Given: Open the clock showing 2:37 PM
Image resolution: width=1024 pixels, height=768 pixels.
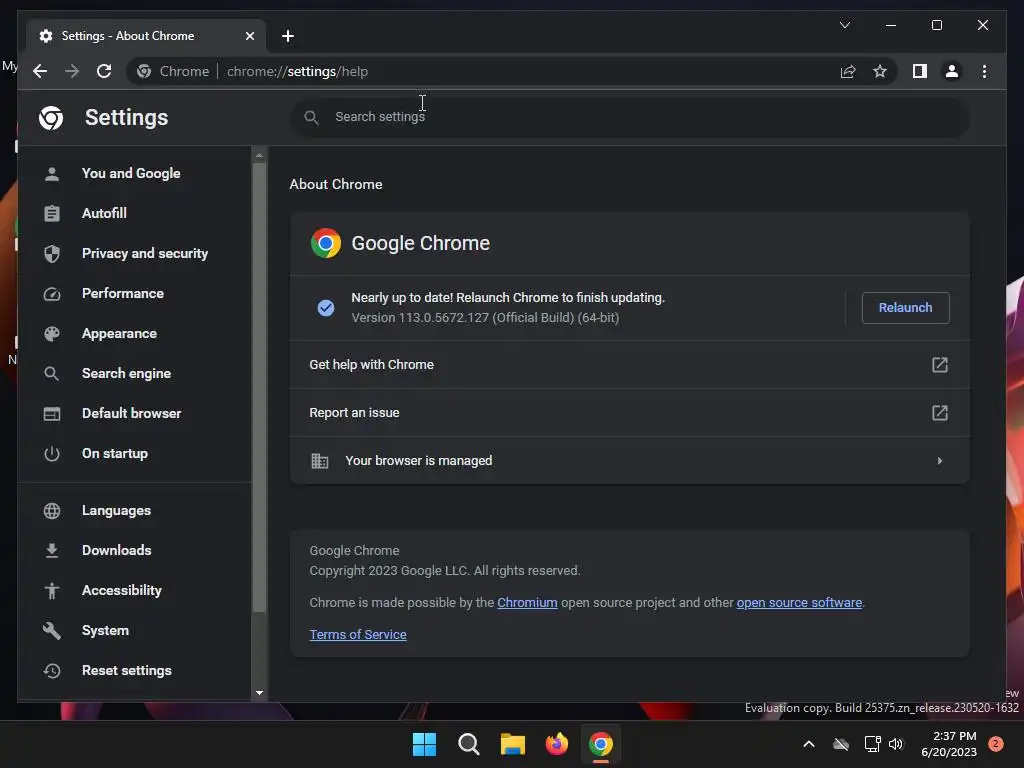Looking at the screenshot, I should [949, 744].
